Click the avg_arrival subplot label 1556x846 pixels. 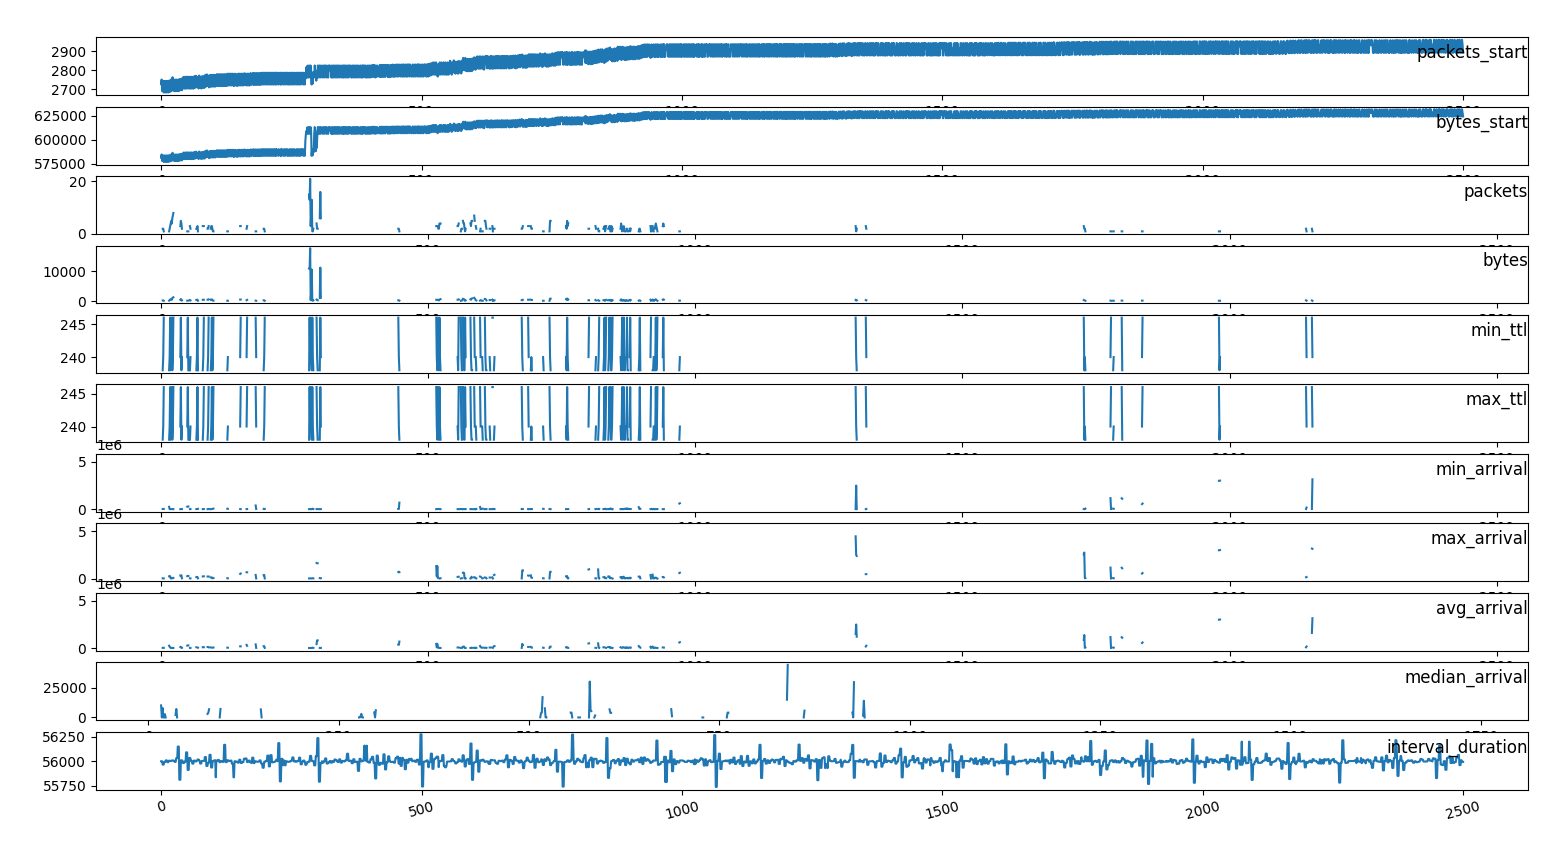[1482, 608]
